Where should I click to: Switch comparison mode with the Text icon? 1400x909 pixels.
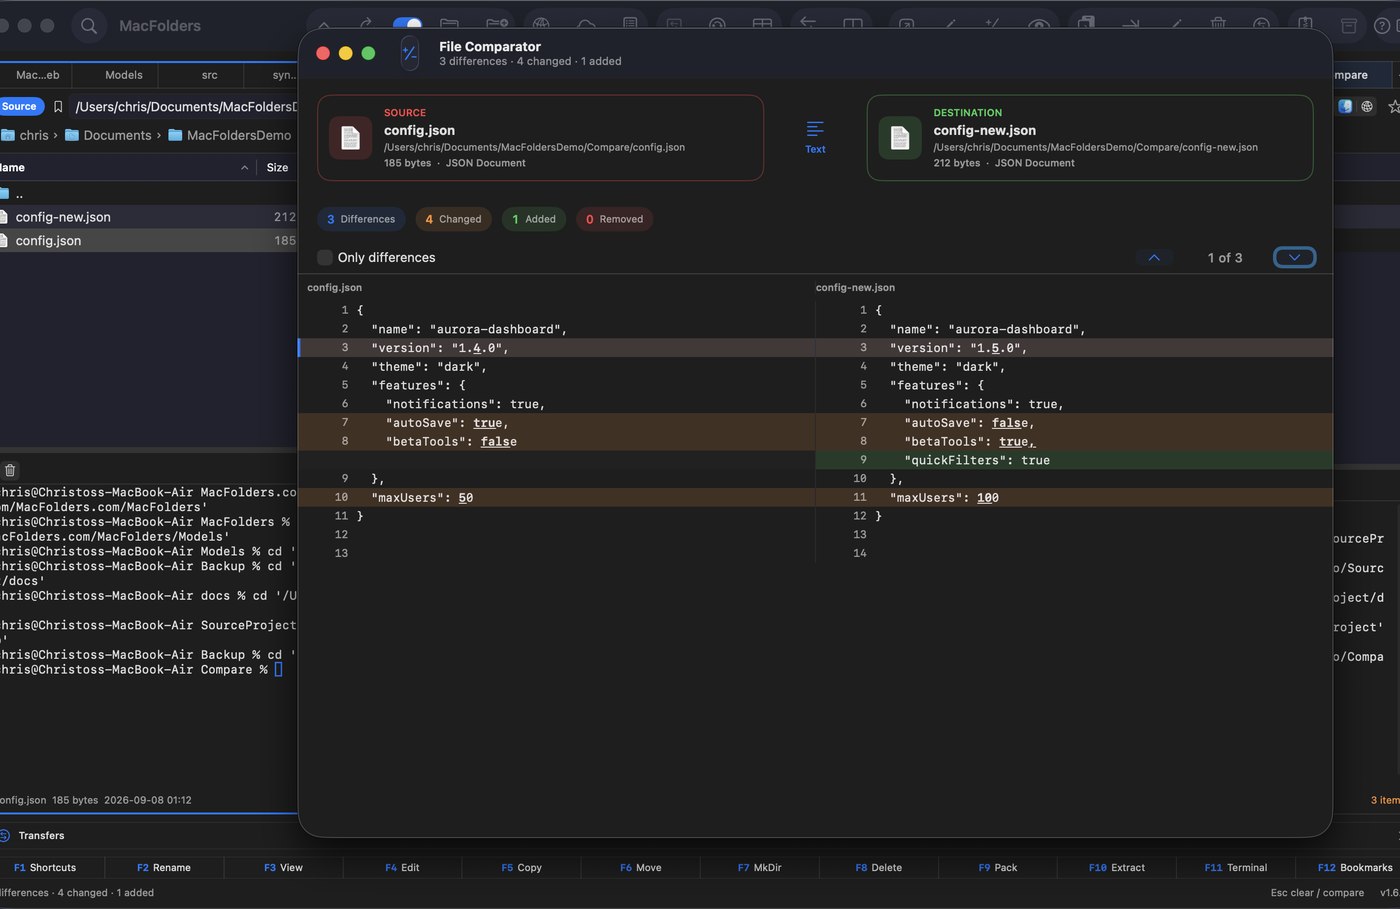815,137
